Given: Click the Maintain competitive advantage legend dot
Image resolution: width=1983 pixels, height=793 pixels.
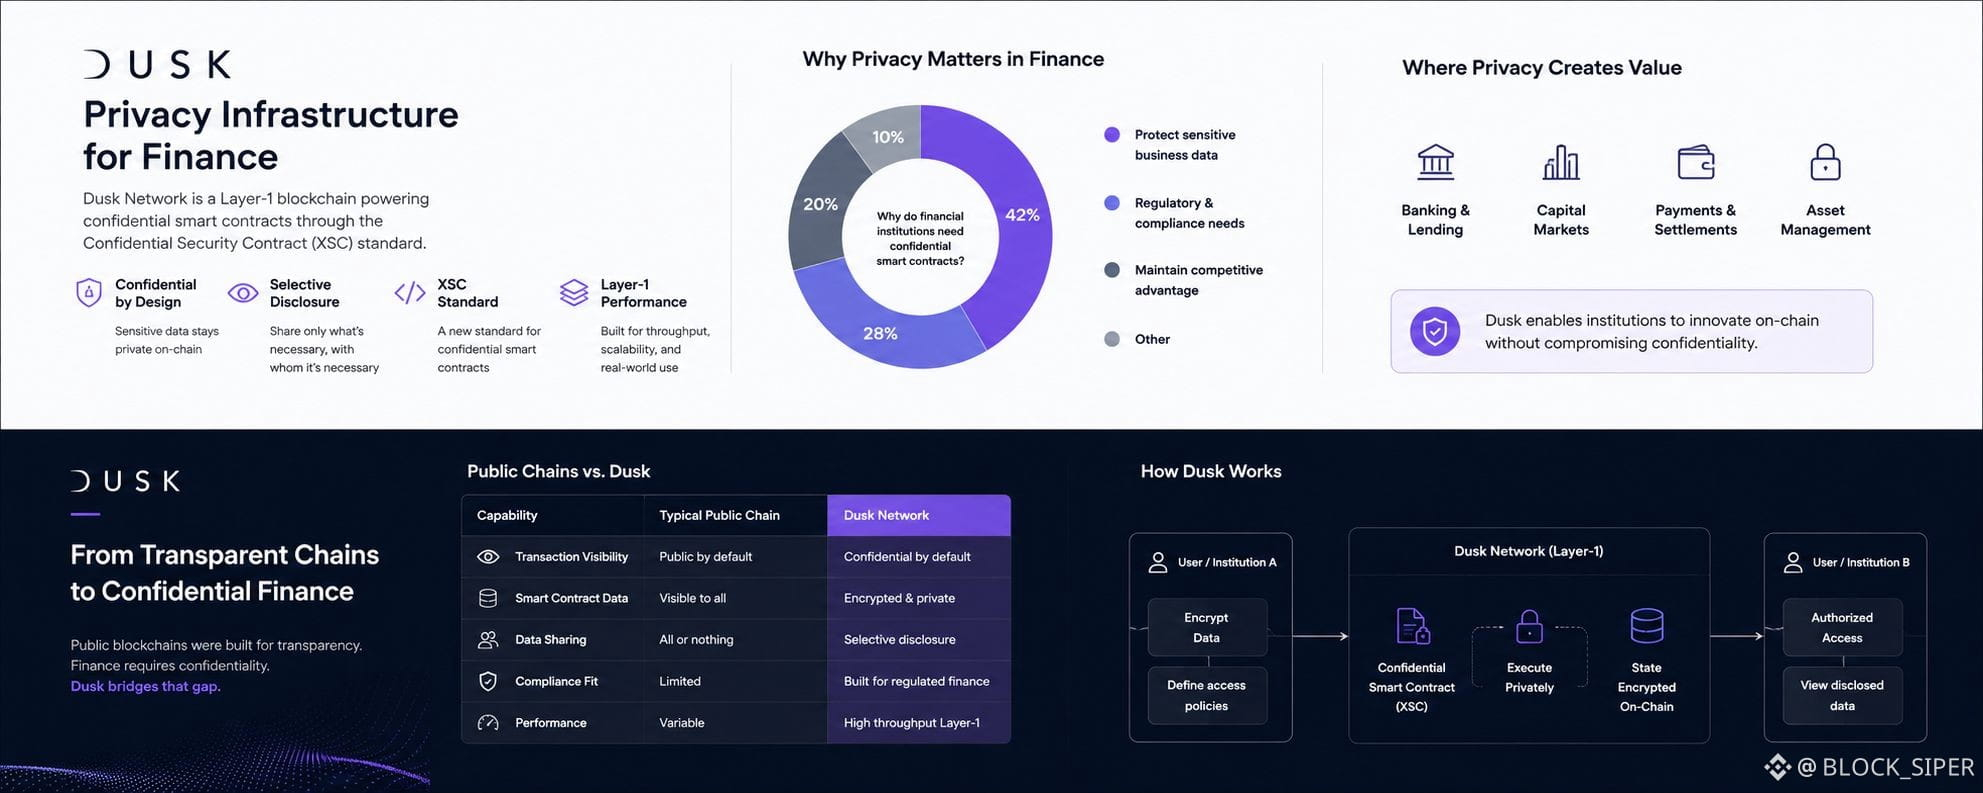Looking at the screenshot, I should click(1112, 270).
